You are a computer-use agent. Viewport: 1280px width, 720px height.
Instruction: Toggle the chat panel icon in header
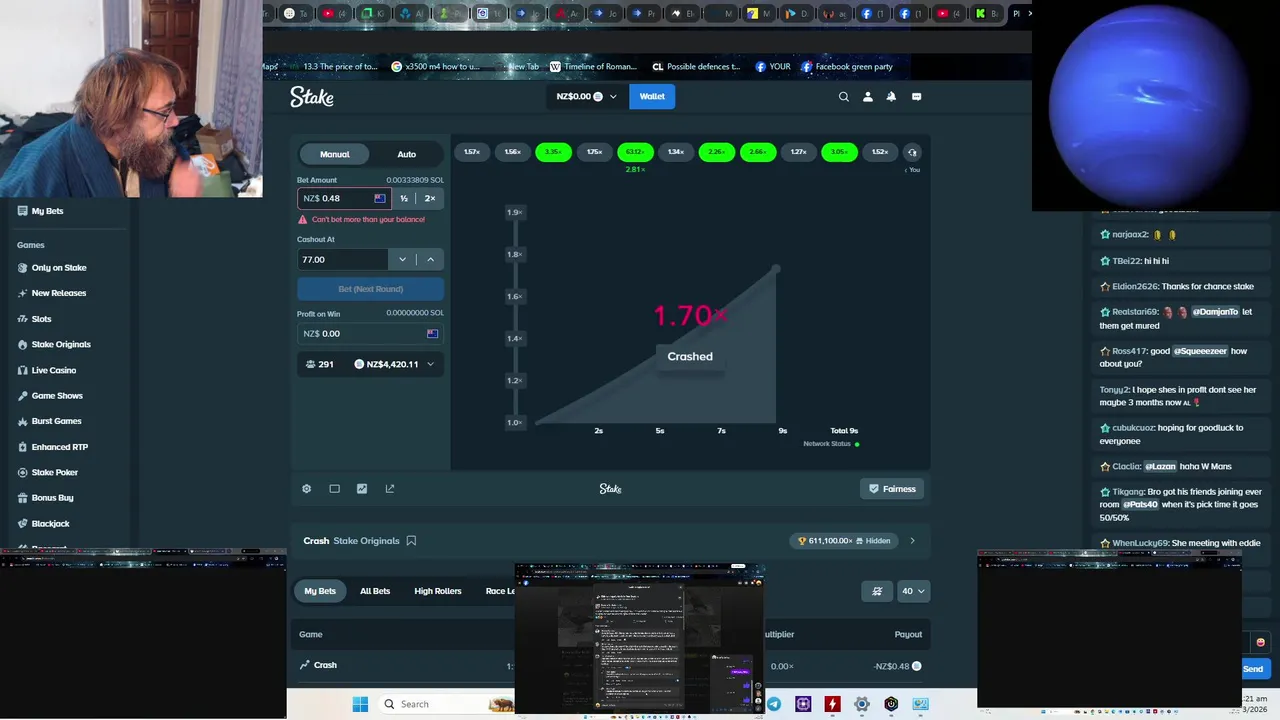(x=916, y=97)
